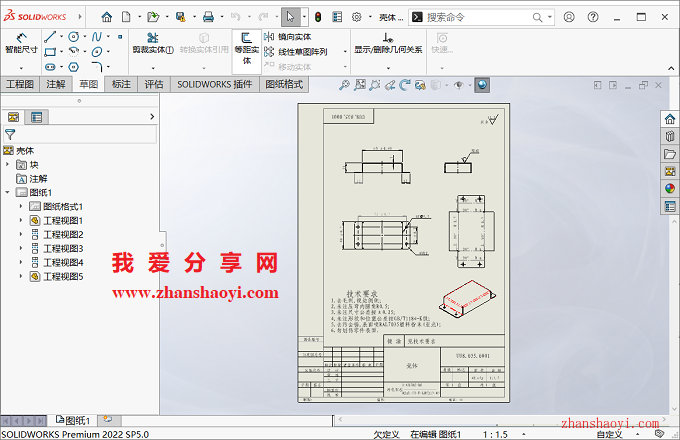Expand the 工程视图1 tree node
Image resolution: width=680 pixels, height=440 pixels.
[x=20, y=221]
